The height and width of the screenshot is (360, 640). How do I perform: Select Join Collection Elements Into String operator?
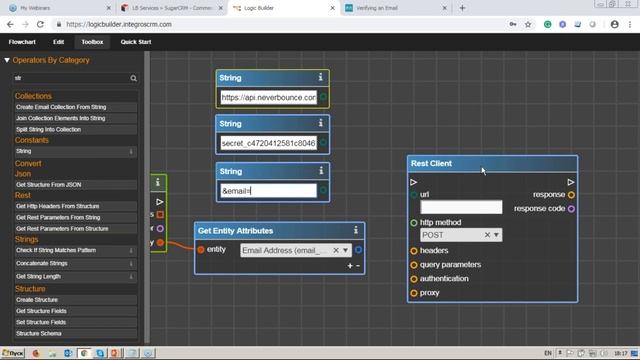click(x=76, y=118)
